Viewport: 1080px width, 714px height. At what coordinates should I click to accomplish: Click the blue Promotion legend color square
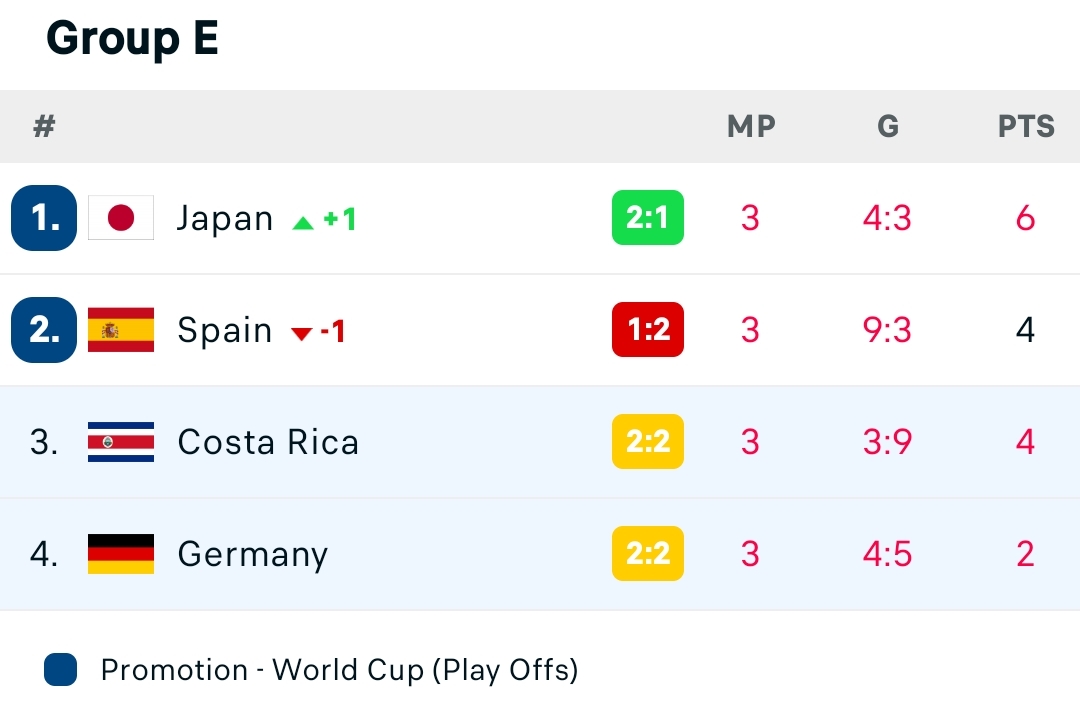[x=60, y=670]
